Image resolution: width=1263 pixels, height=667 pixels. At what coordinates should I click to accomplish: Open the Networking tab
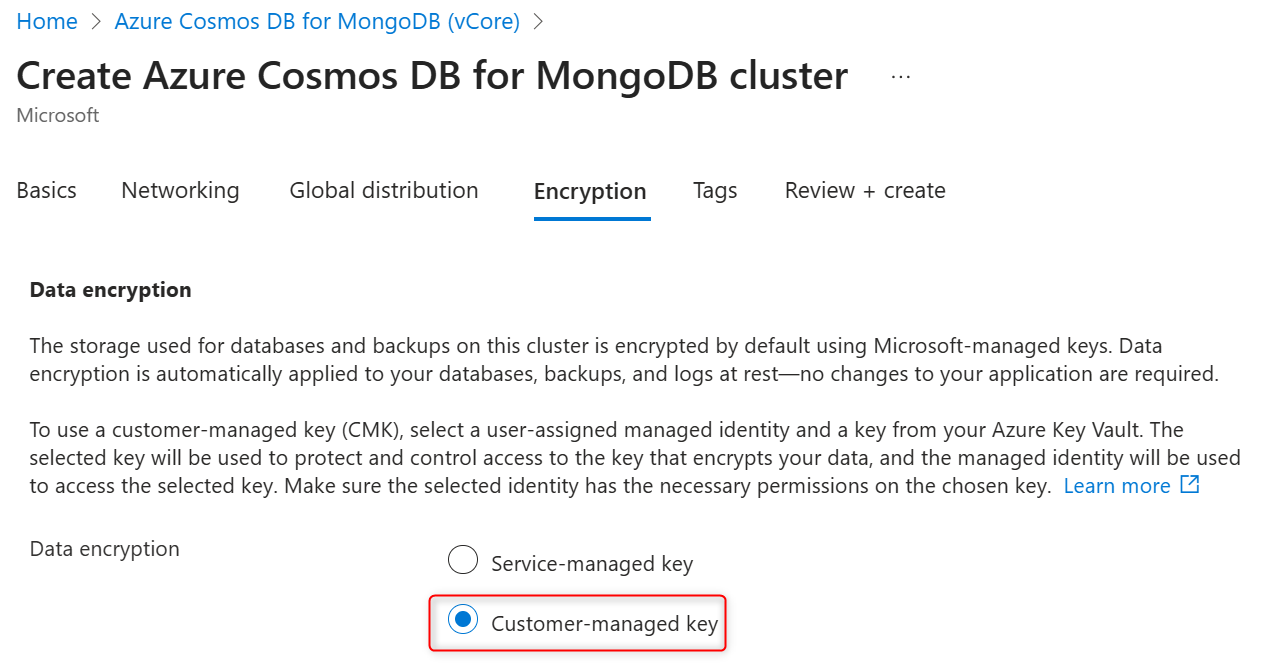(180, 190)
